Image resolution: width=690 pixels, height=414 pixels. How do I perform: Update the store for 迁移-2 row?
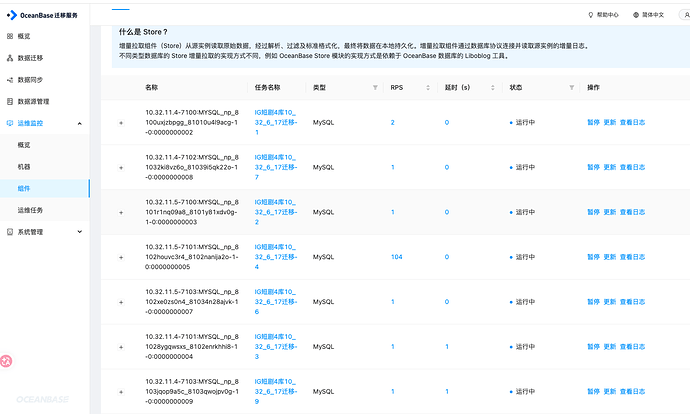609,212
